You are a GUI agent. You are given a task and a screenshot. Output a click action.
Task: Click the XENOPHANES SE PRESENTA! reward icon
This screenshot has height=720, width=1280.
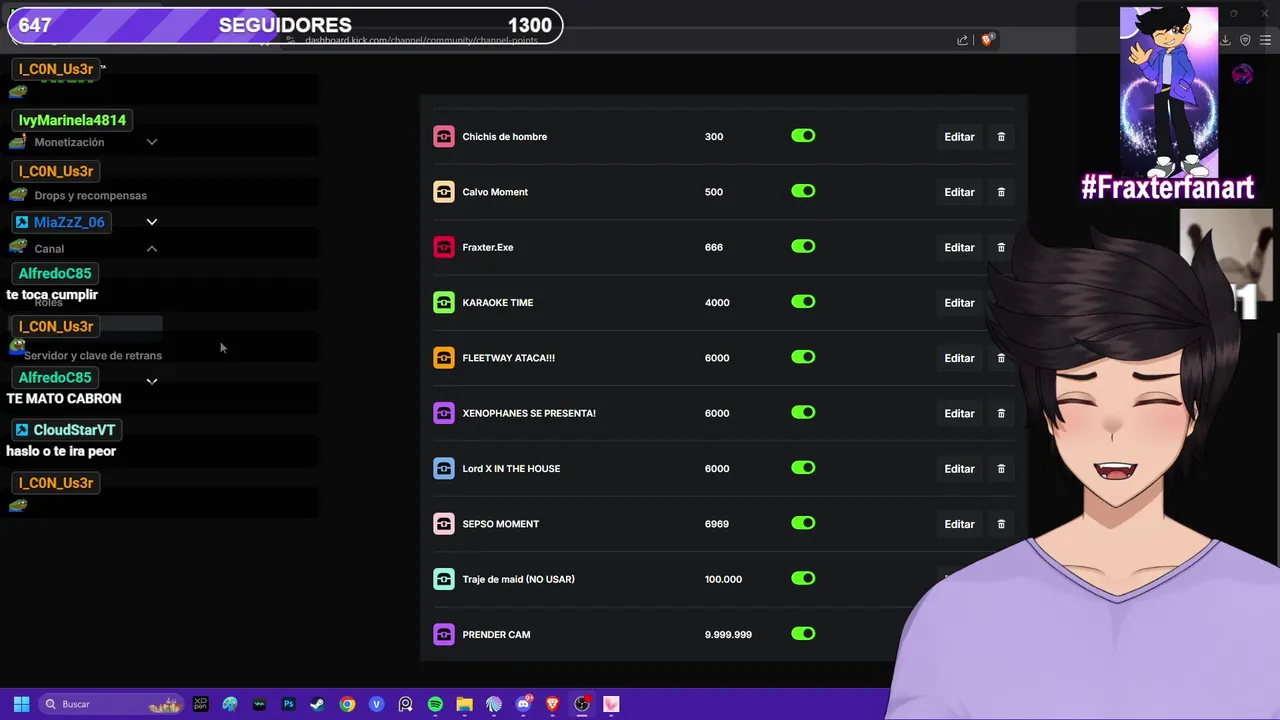[x=443, y=413]
